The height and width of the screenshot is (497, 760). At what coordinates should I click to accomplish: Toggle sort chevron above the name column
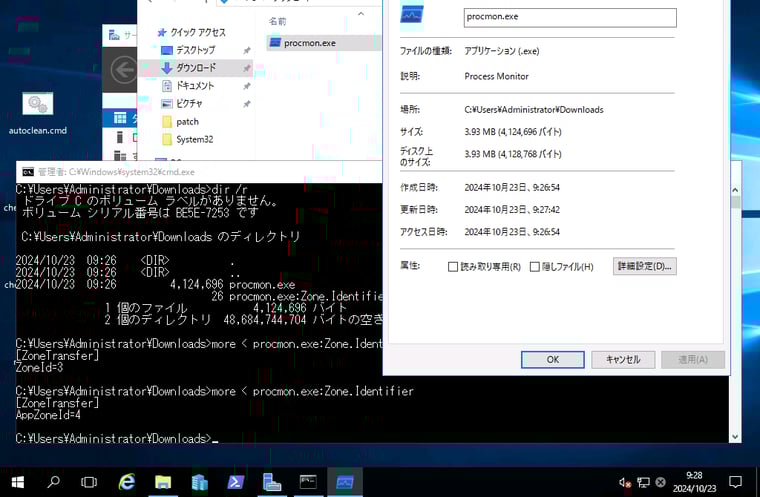361,14
